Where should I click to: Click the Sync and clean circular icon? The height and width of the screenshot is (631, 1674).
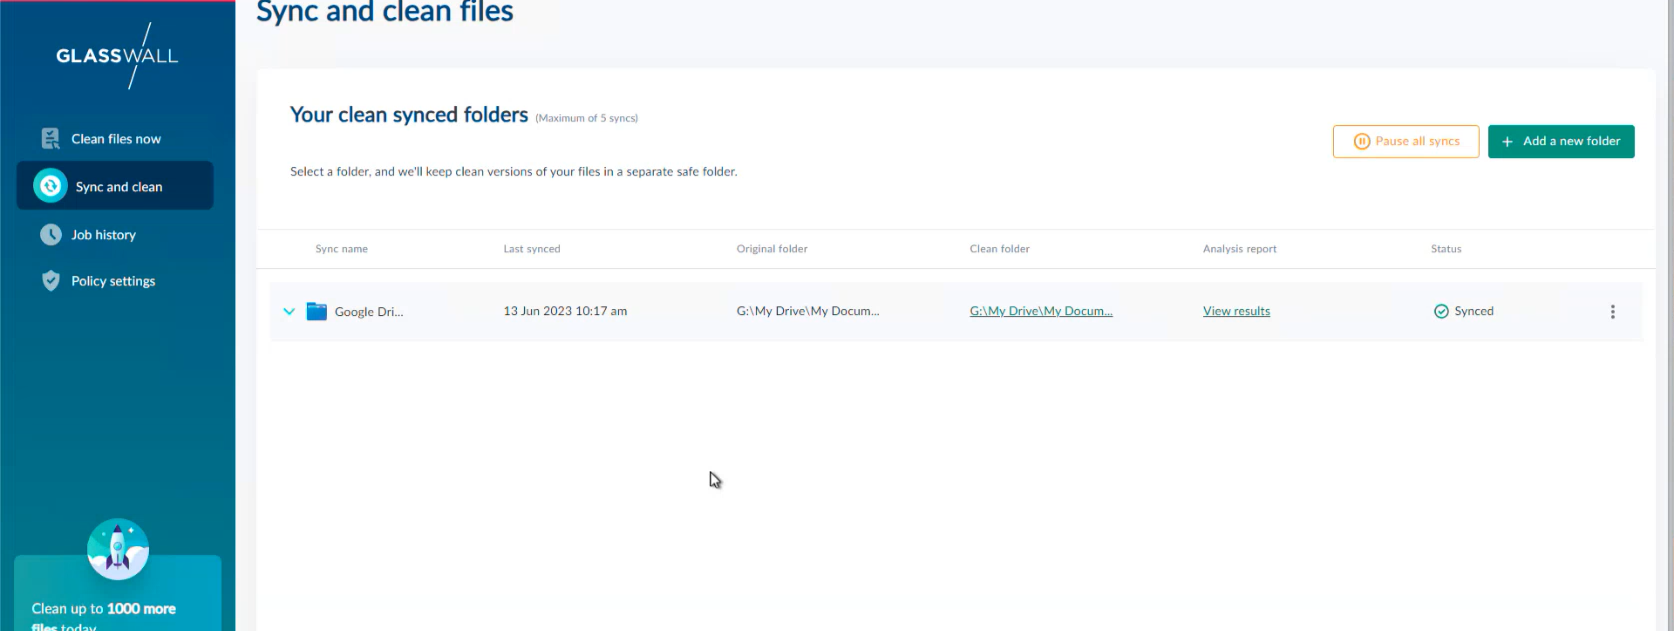click(x=50, y=186)
